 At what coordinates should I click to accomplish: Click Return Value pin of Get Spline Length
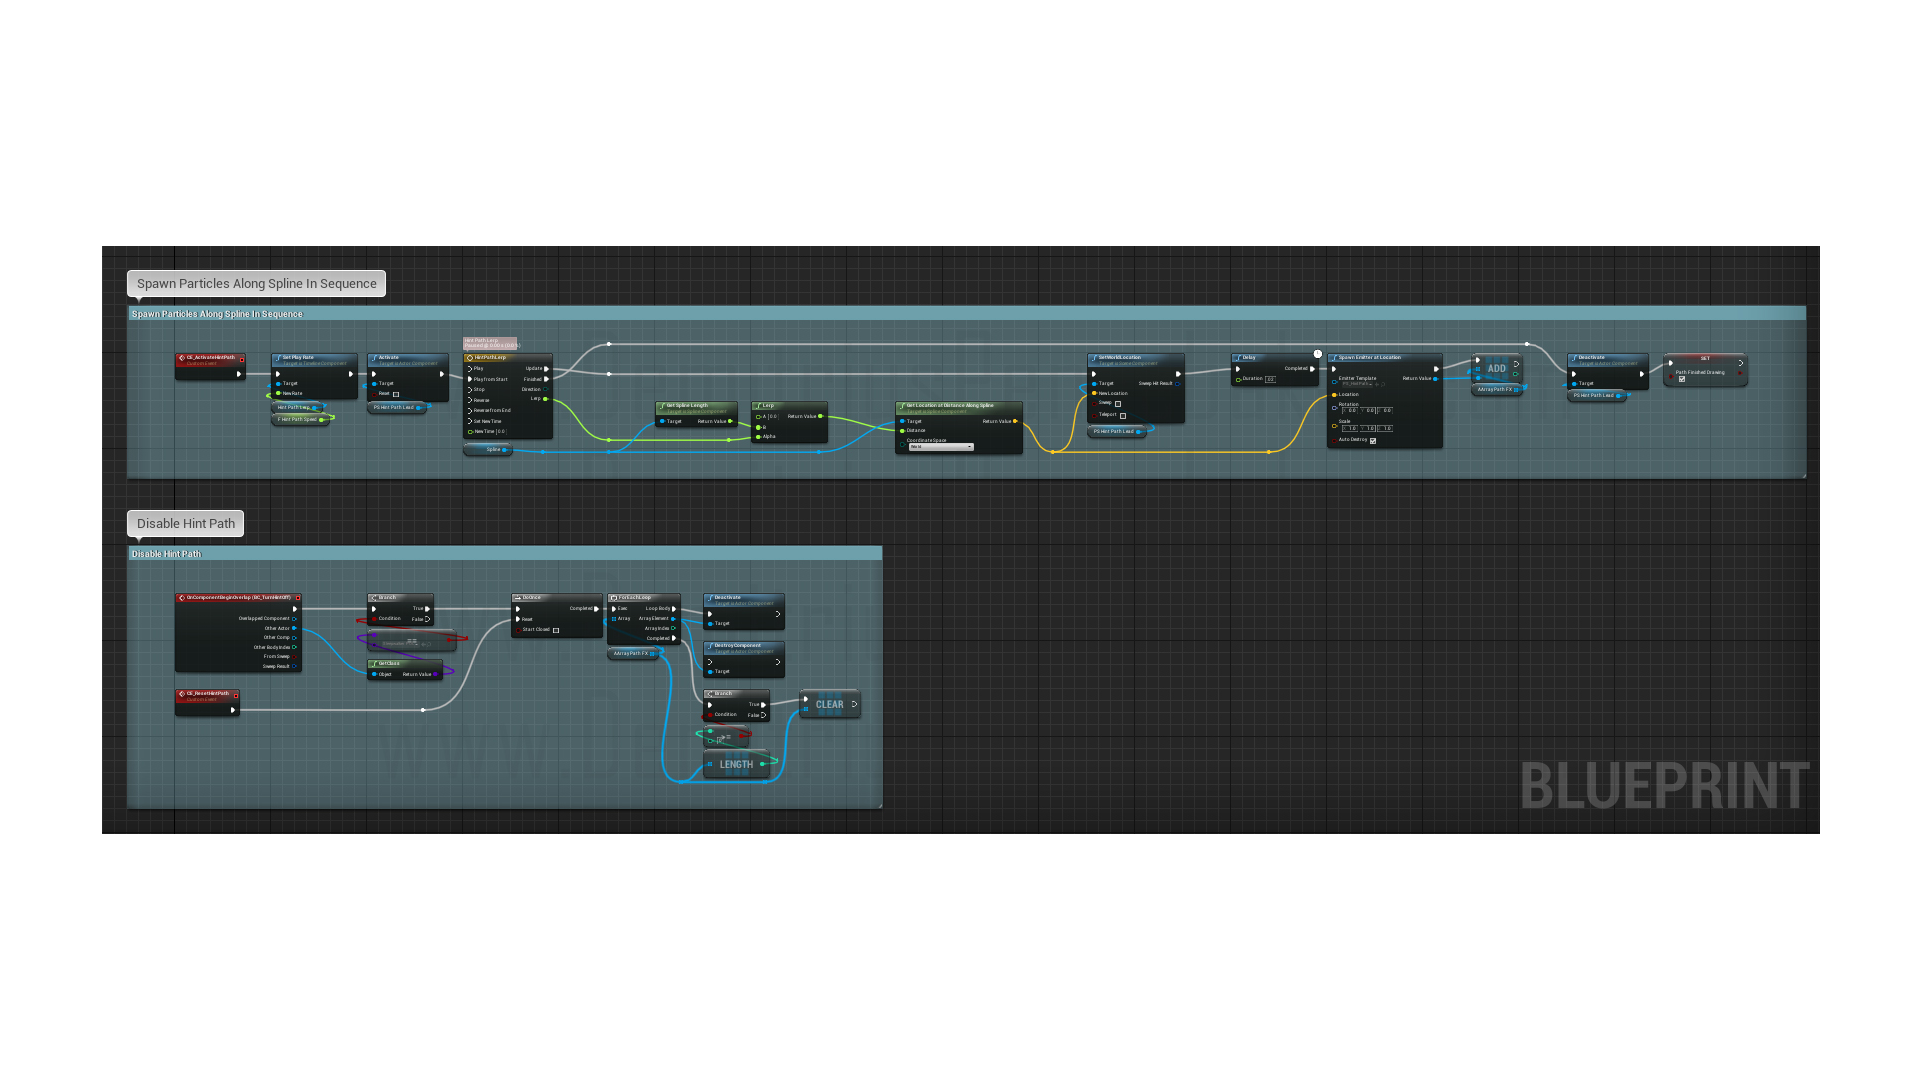730,421
